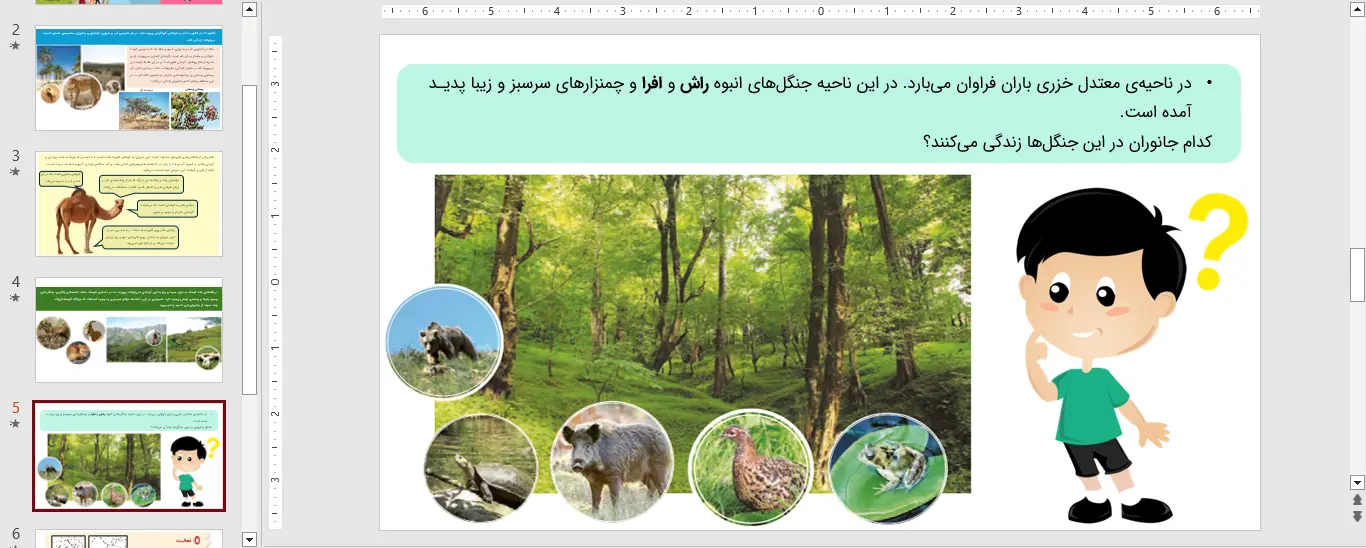The image size is (1366, 548).
Task: Click the main editor scroll-down arrow
Action: (x=1357, y=481)
